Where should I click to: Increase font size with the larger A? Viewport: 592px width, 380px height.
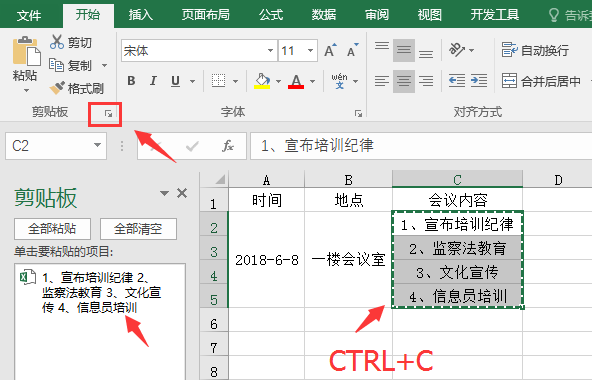(x=330, y=50)
